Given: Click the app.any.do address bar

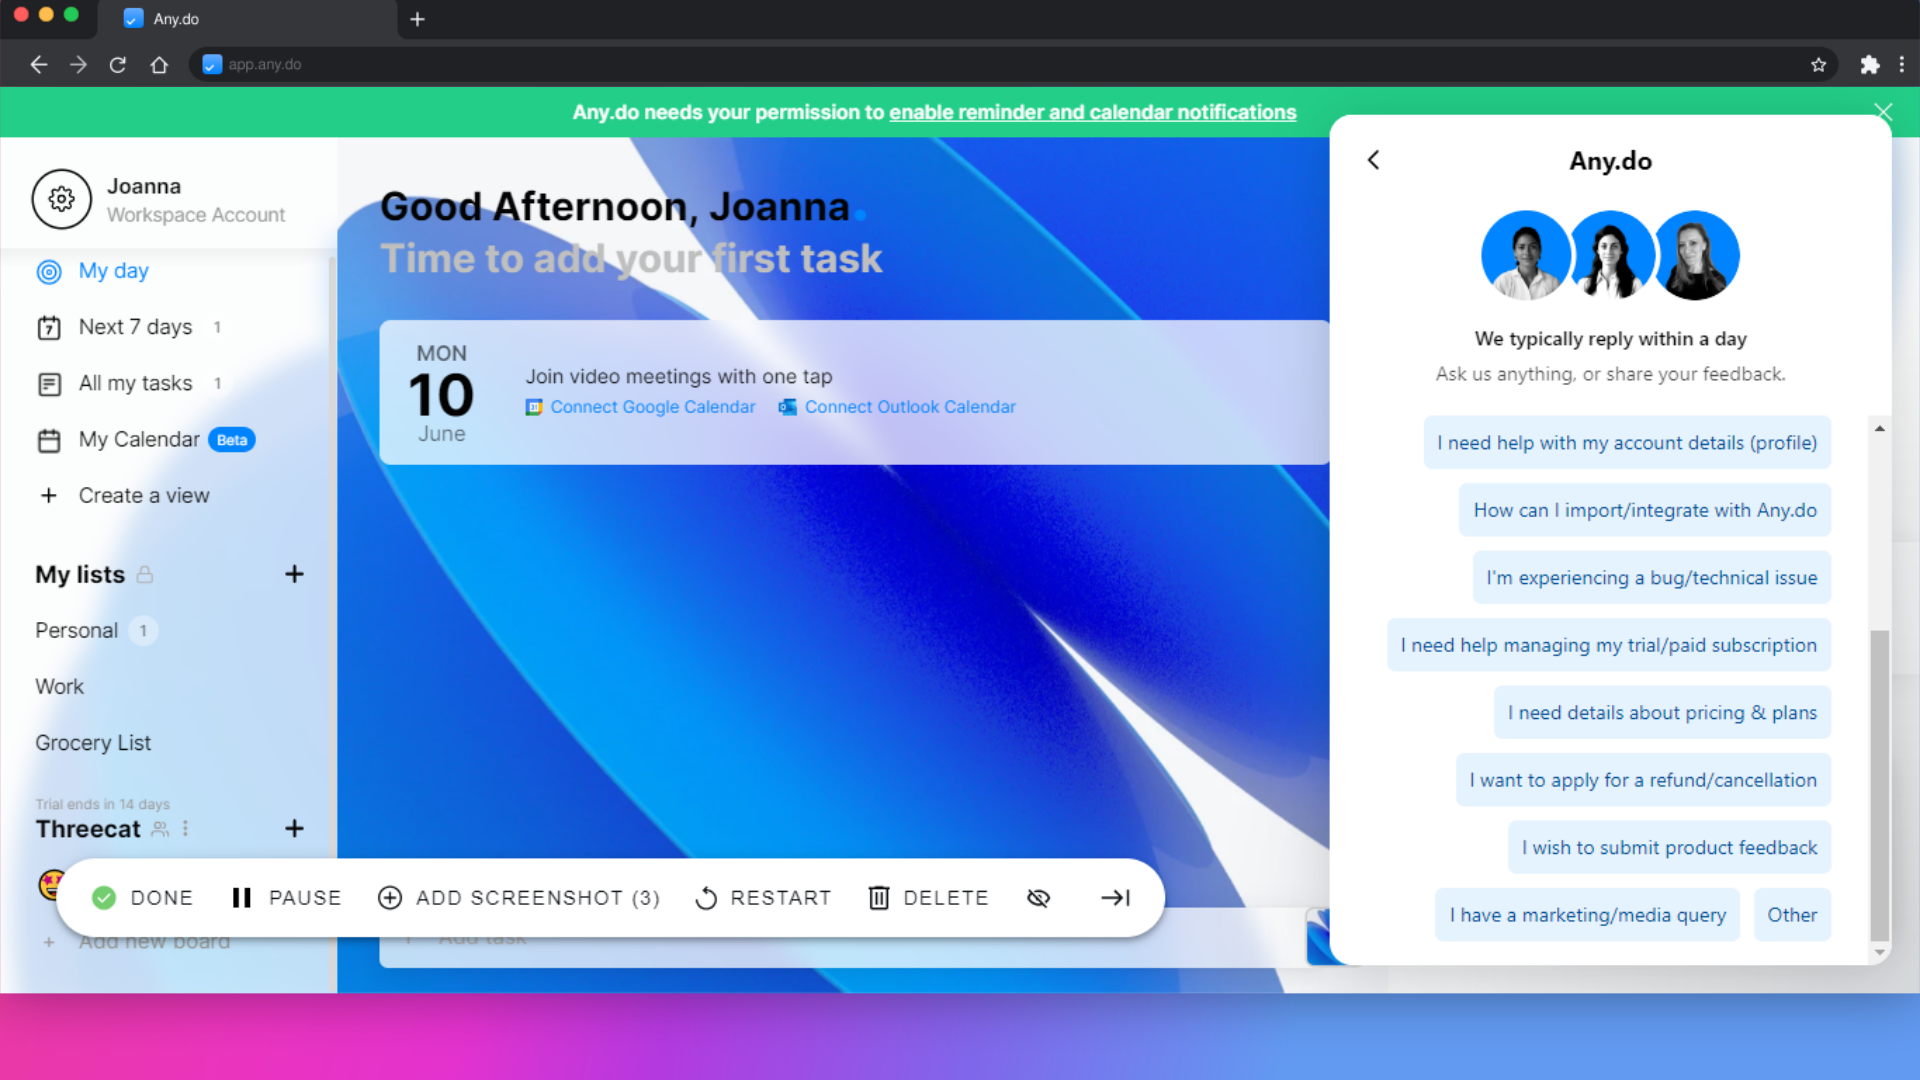Looking at the screenshot, I should (x=1012, y=64).
